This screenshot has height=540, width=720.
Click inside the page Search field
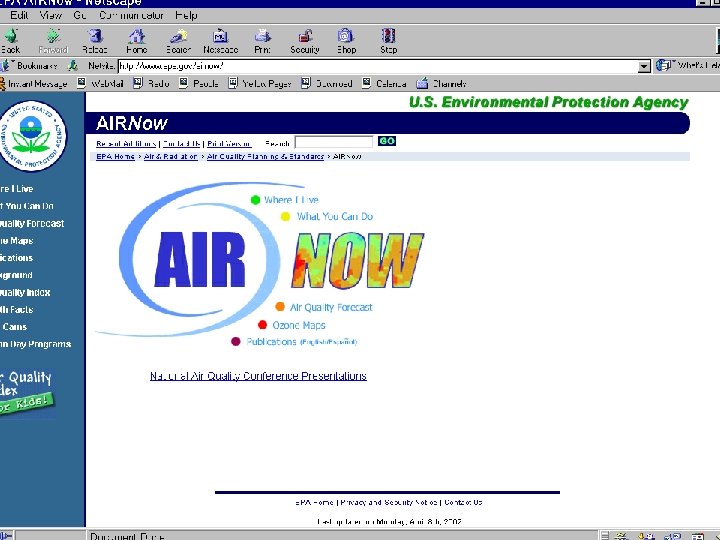pyautogui.click(x=334, y=142)
